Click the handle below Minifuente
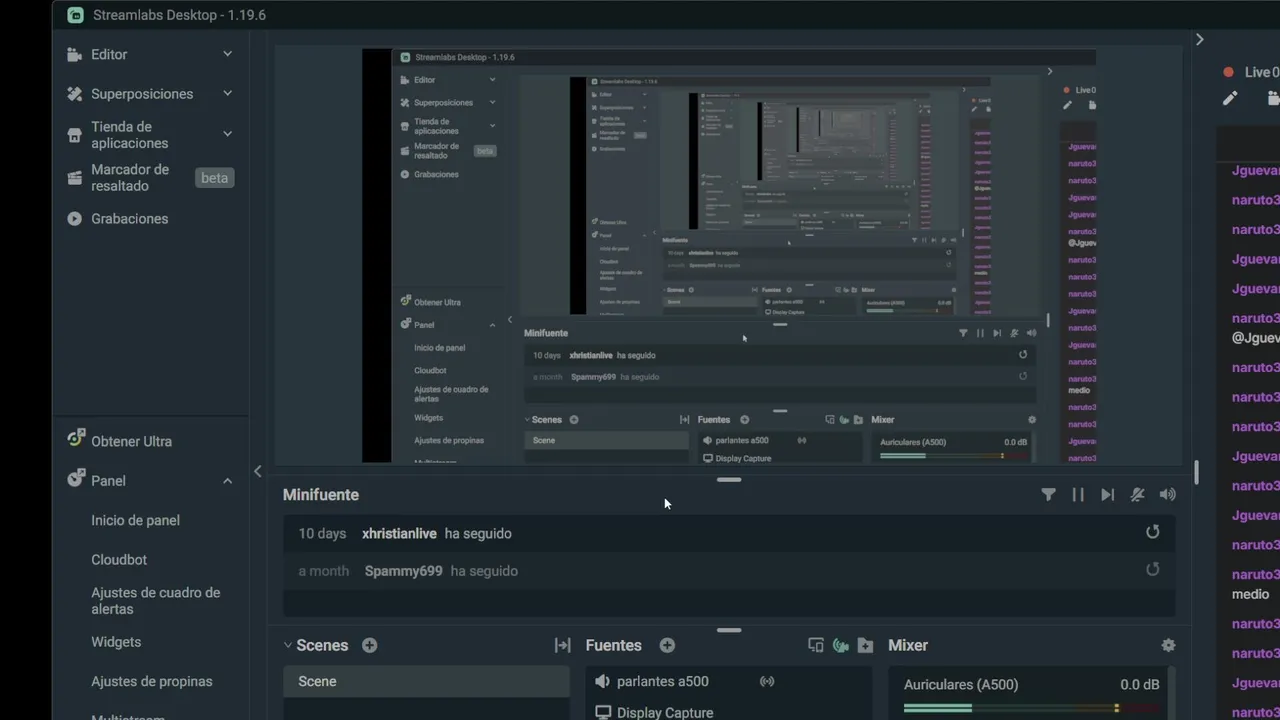 [729, 630]
